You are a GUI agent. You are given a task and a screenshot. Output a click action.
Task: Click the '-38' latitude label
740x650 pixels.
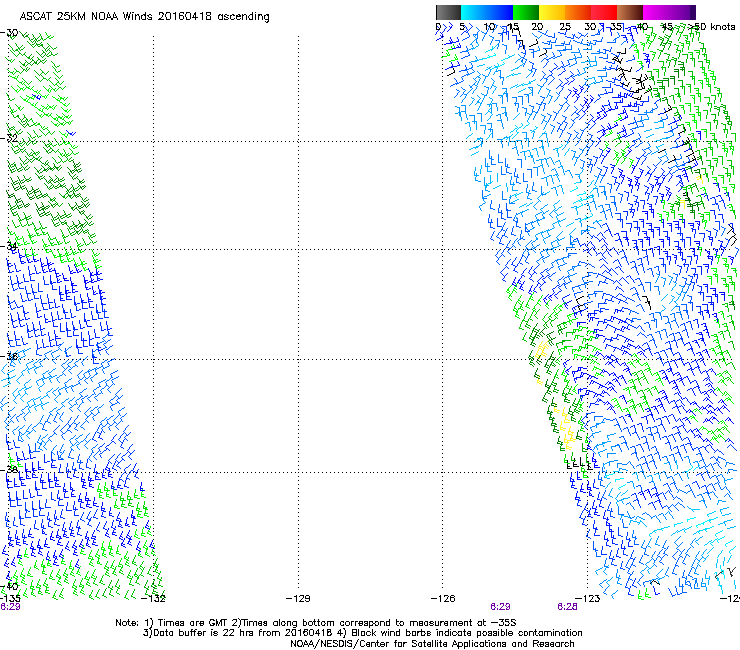9,469
